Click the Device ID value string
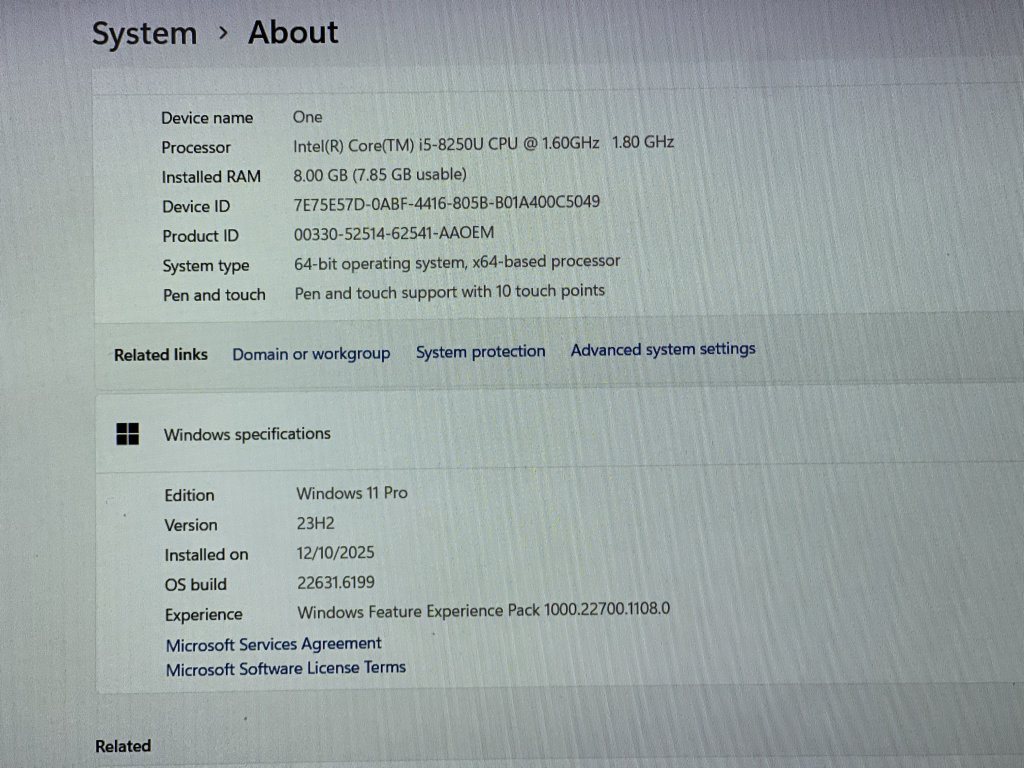Image resolution: width=1024 pixels, height=768 pixels. 446,203
